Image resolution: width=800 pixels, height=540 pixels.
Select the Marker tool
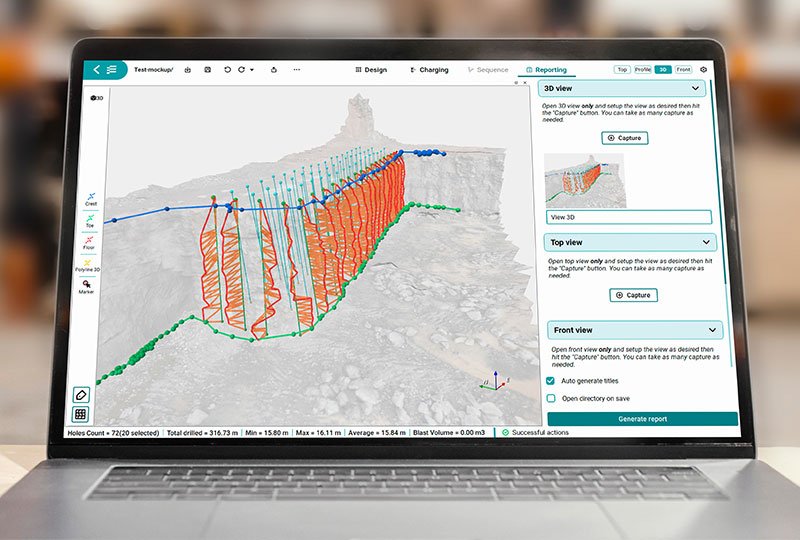(x=89, y=285)
